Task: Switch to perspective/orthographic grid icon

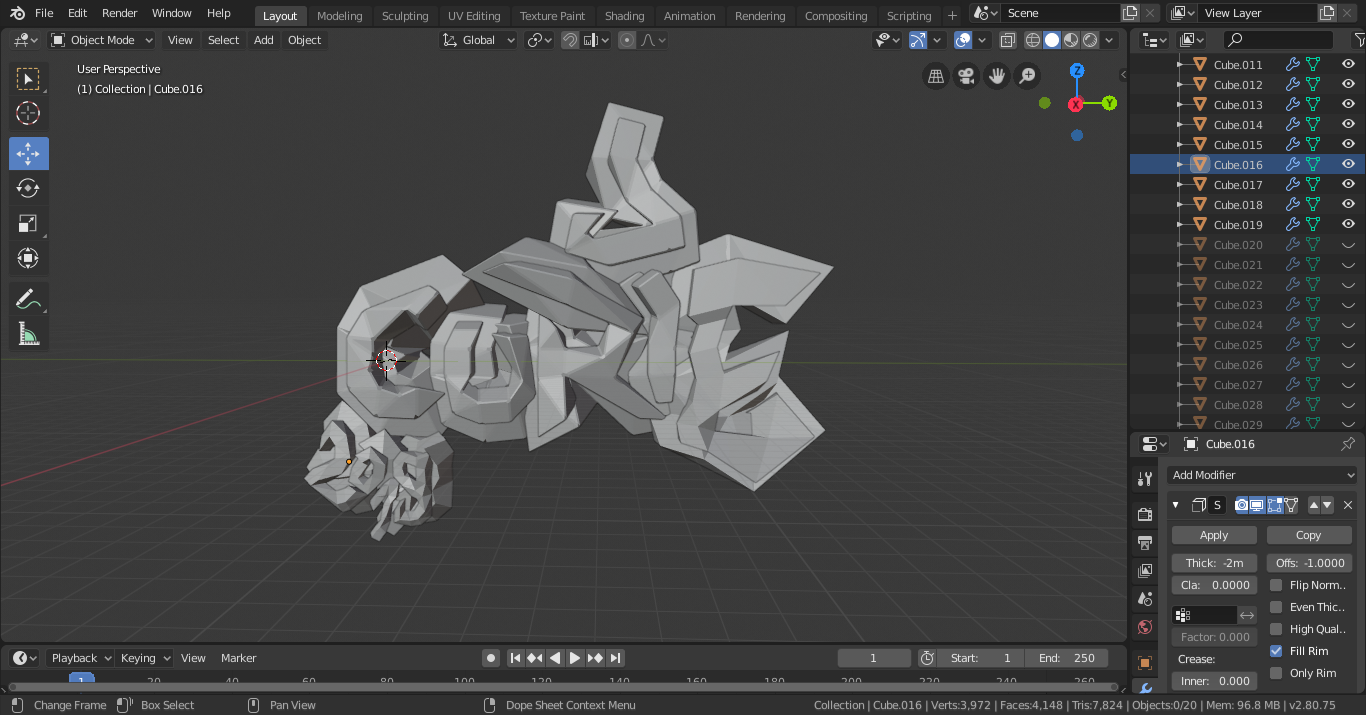Action: pos(936,76)
